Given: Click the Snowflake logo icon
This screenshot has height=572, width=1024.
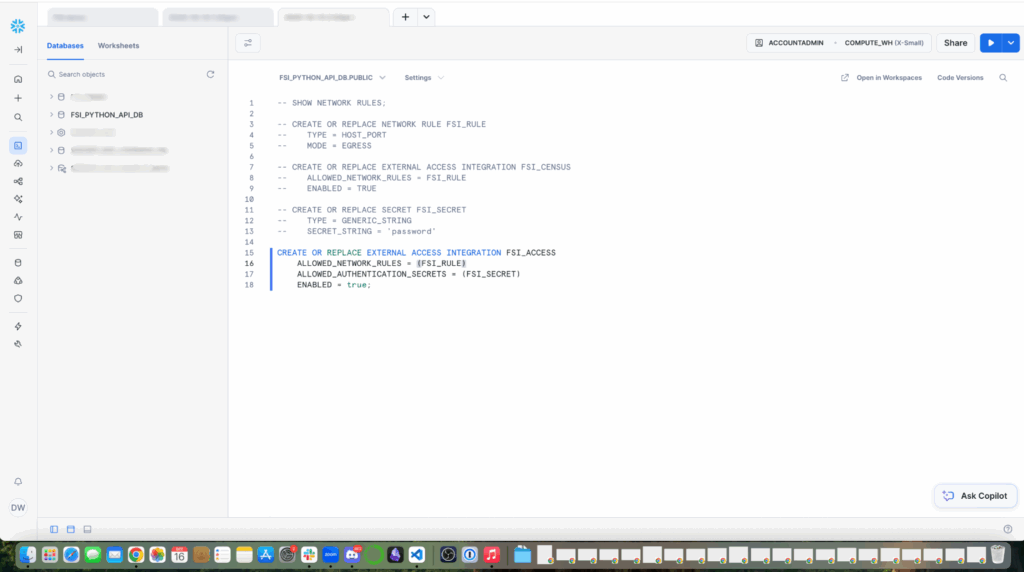Looking at the screenshot, I should point(18,25).
